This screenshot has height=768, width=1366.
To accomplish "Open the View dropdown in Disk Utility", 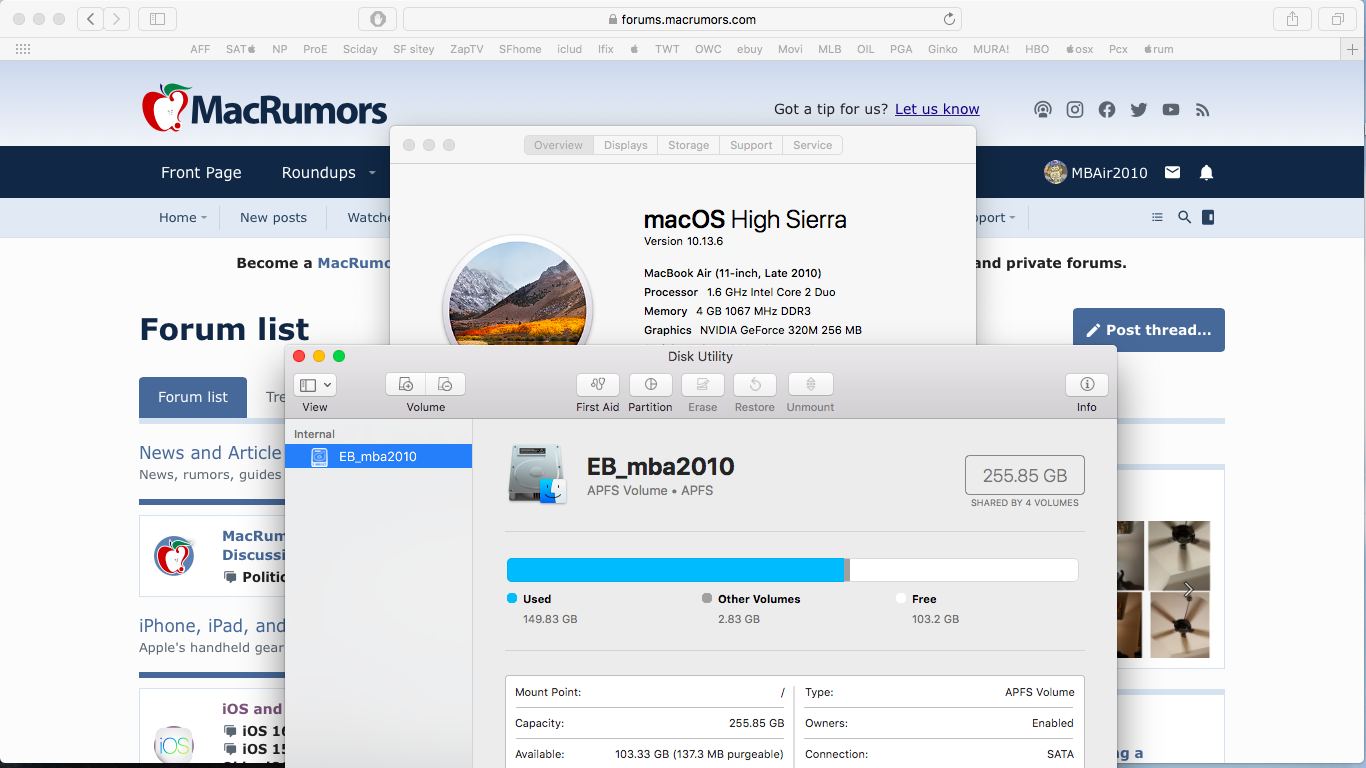I will pos(315,385).
